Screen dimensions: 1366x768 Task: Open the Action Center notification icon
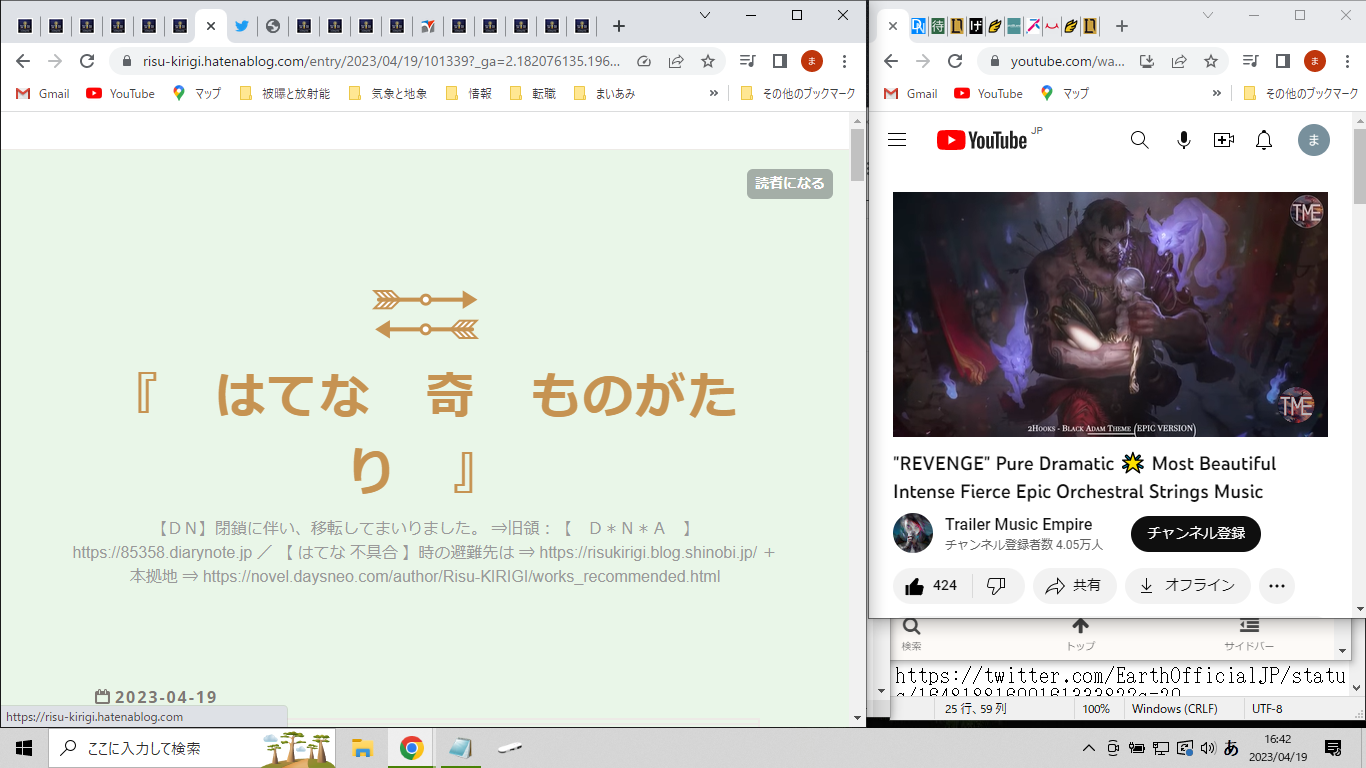pos(1333,748)
